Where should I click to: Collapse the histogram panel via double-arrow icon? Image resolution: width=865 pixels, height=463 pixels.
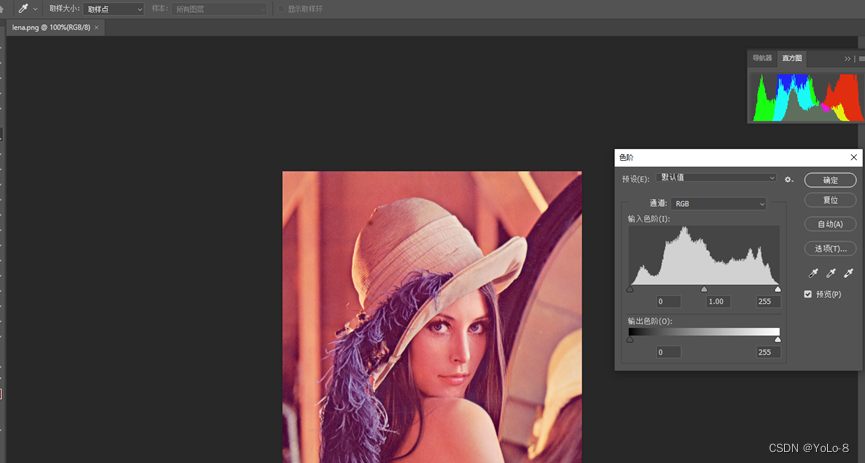[847, 58]
